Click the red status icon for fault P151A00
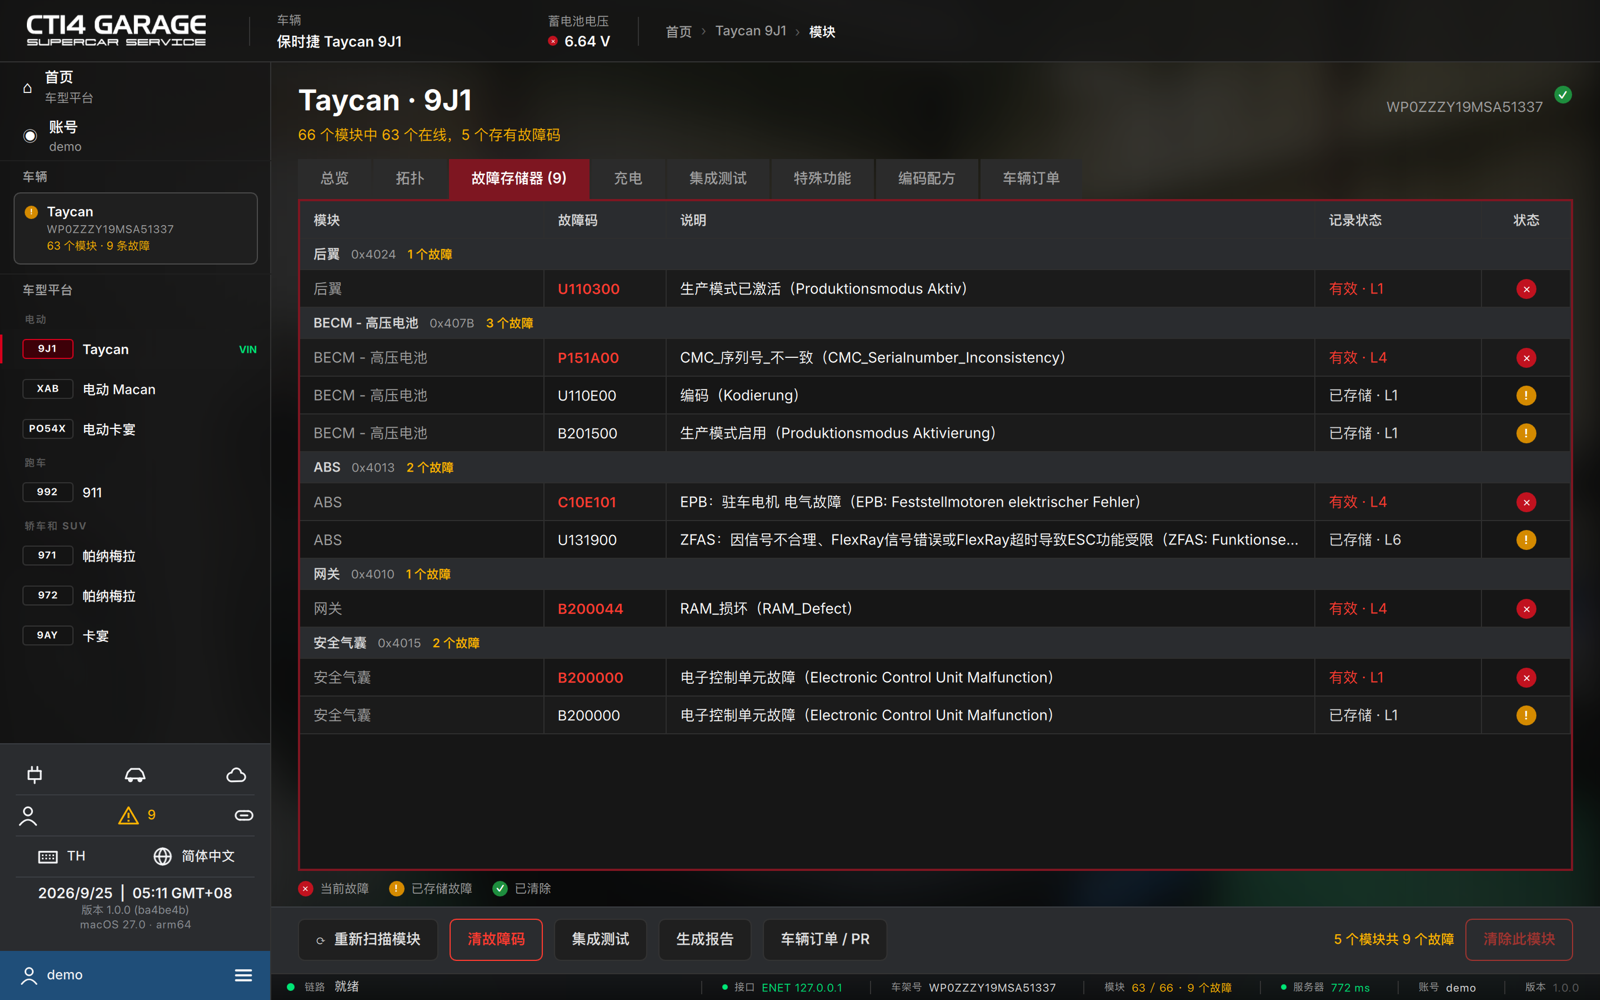This screenshot has width=1600, height=1000. [x=1526, y=358]
